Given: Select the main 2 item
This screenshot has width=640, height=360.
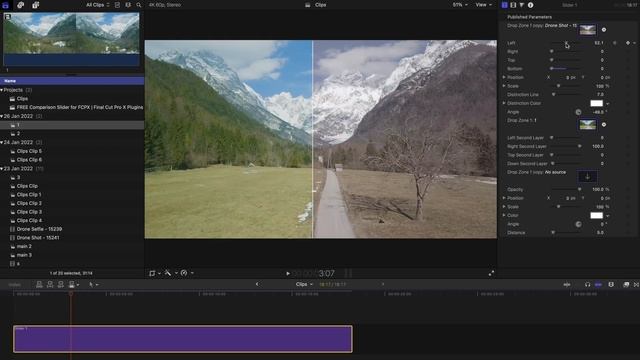Looking at the screenshot, I should click(24, 246).
